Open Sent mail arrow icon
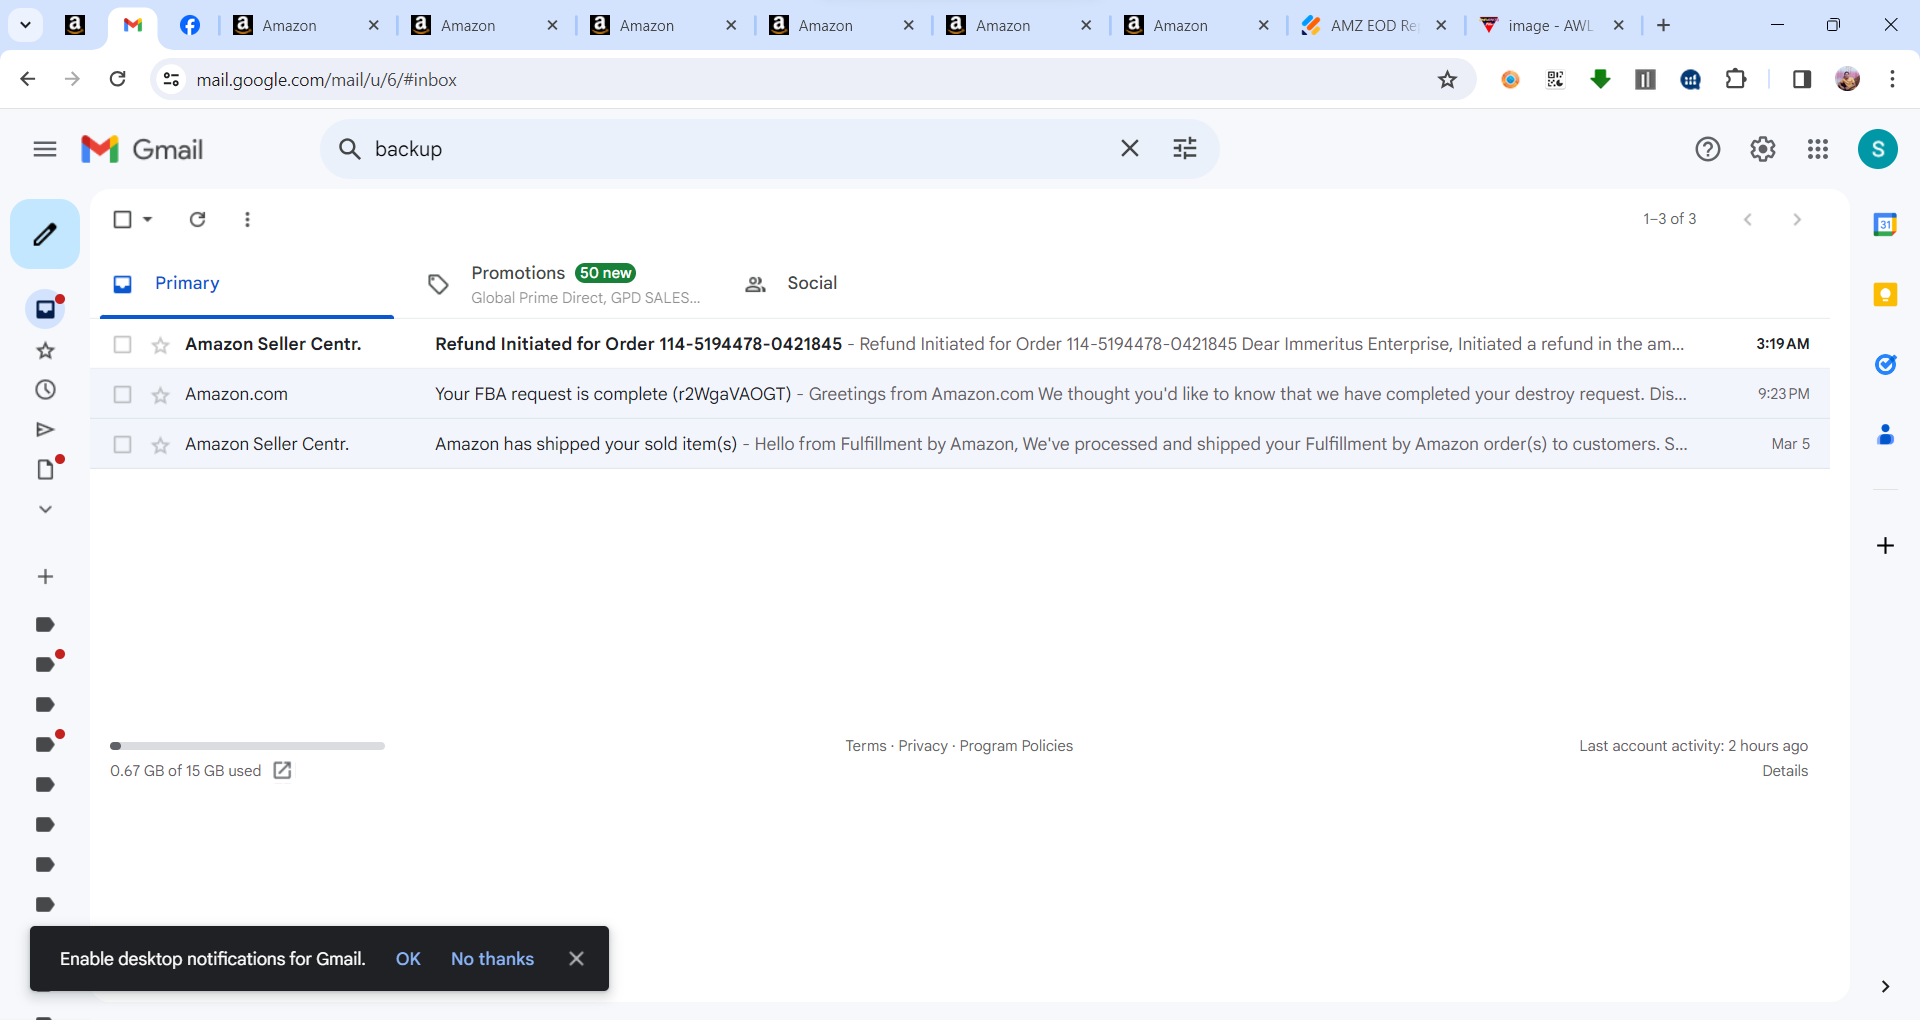Screen dimensions: 1920x1020 (45, 430)
